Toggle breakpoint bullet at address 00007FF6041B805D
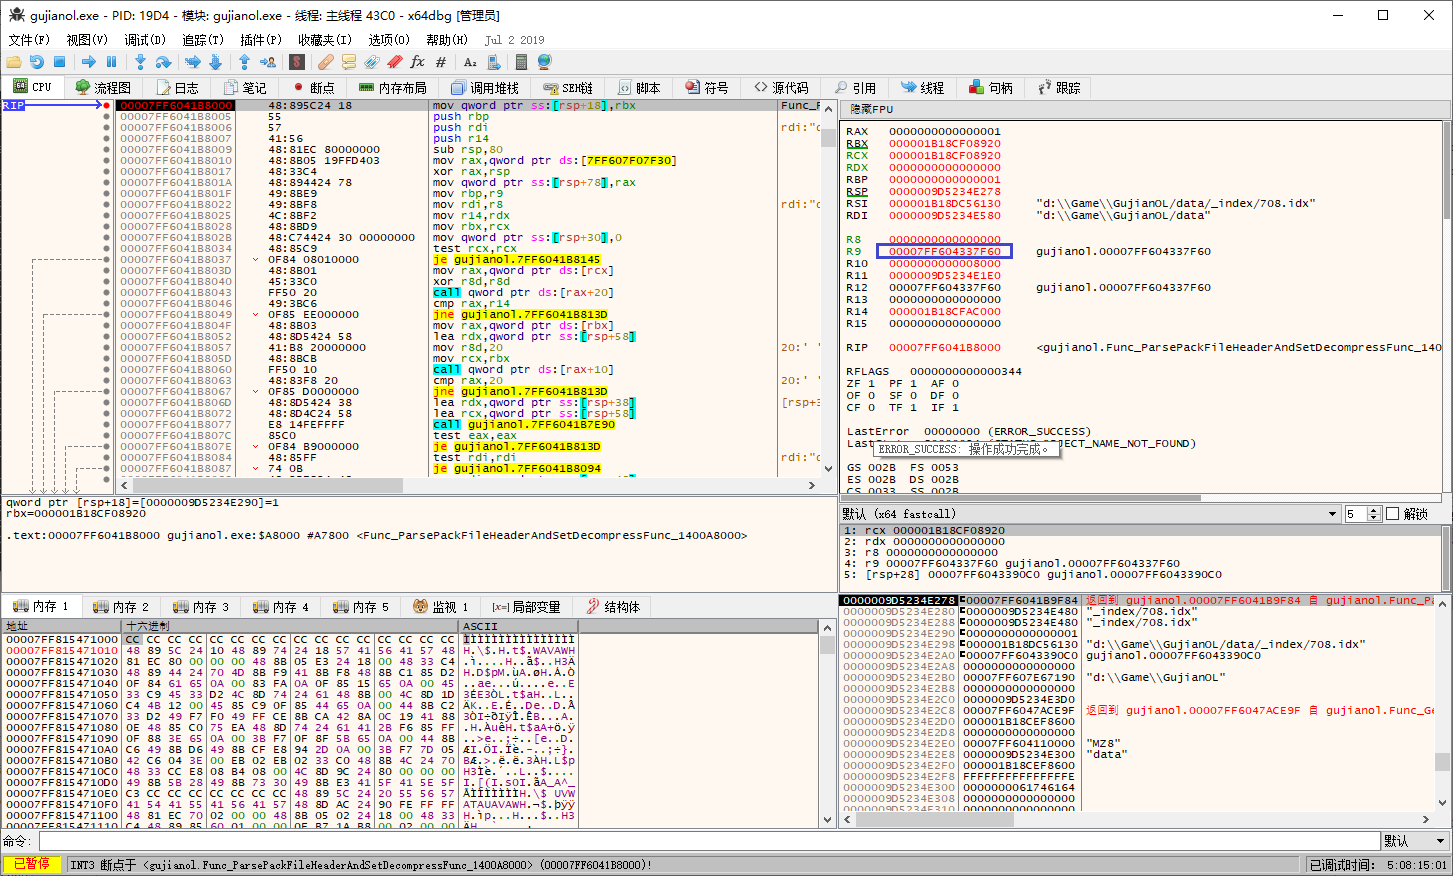Image resolution: width=1453 pixels, height=876 pixels. pos(107,359)
